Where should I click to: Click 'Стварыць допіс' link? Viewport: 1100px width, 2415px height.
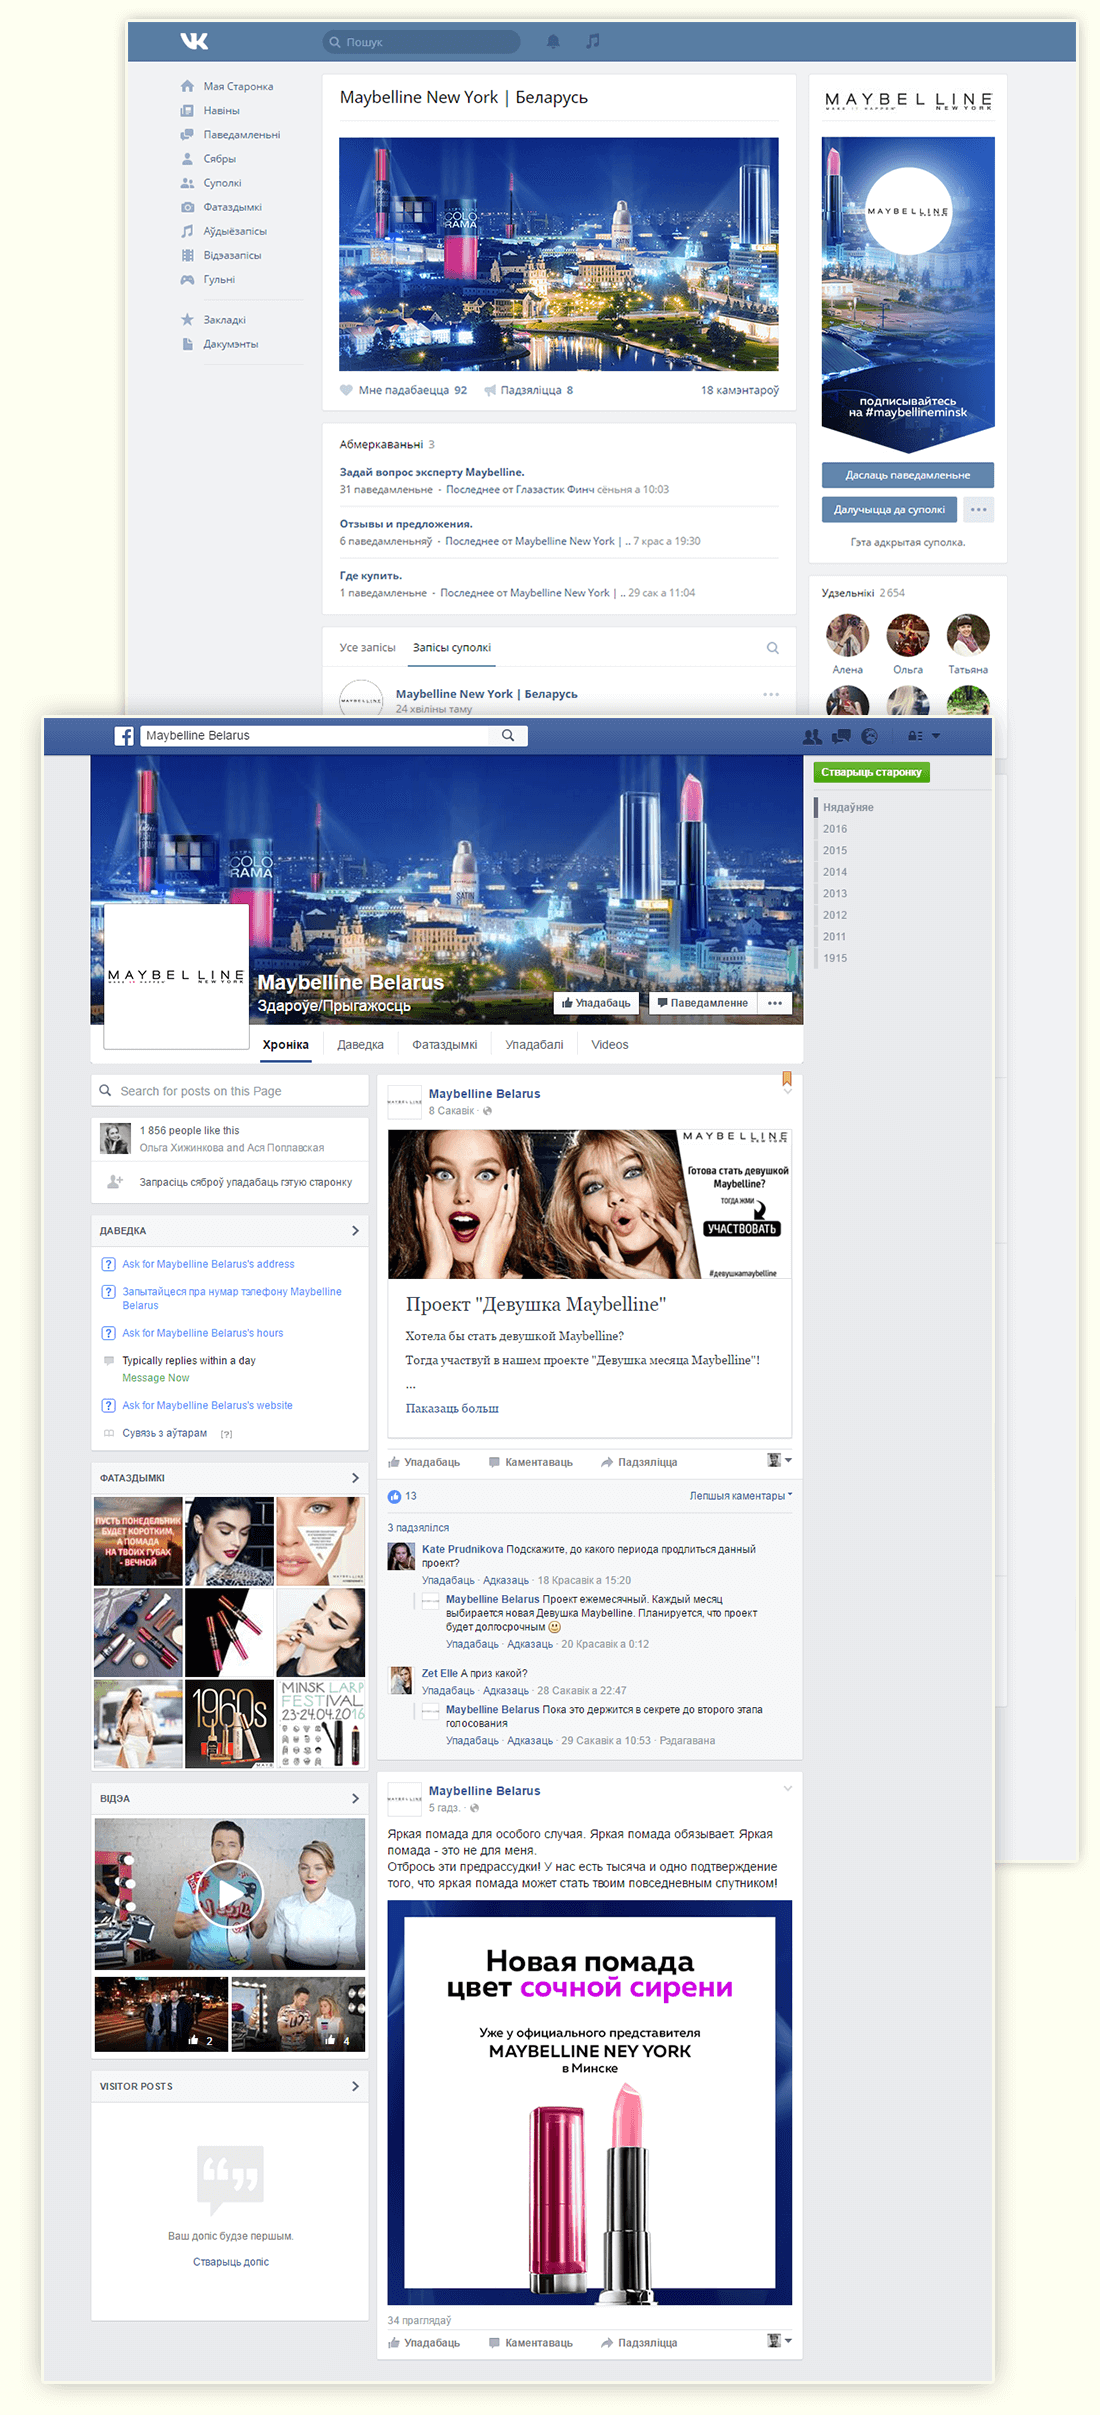coord(230,2262)
